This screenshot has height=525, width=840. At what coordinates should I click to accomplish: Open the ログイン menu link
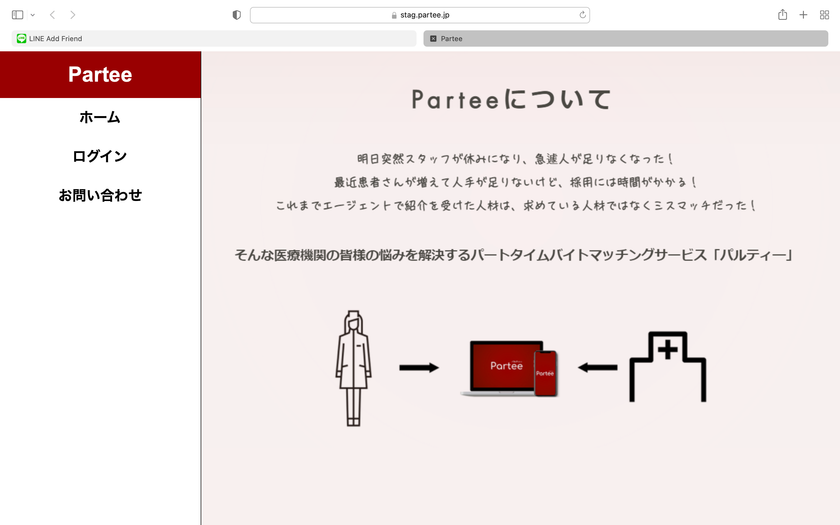coord(100,156)
